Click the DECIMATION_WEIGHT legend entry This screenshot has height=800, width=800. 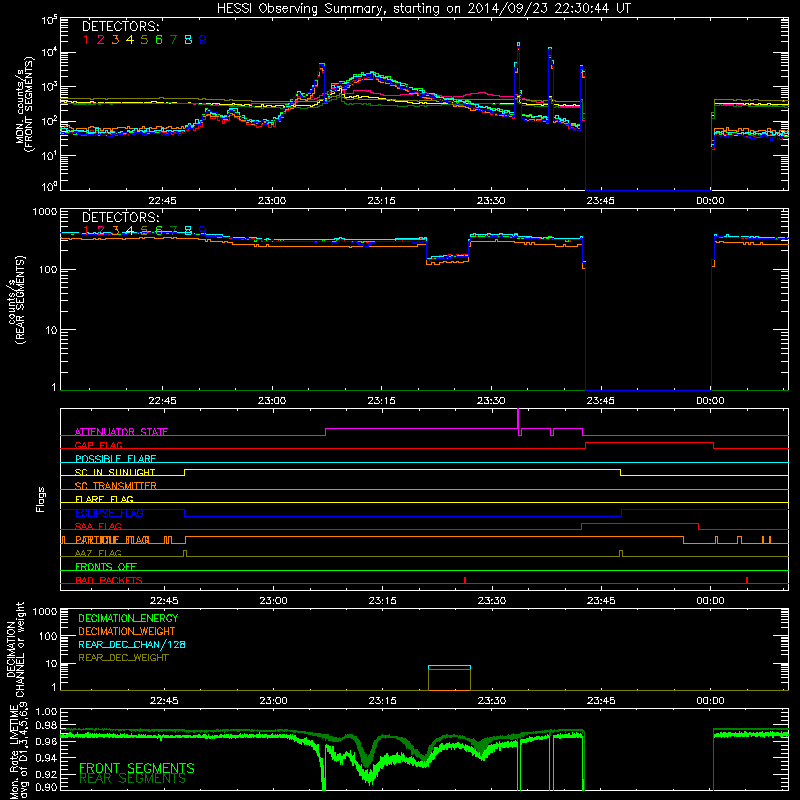(127, 632)
